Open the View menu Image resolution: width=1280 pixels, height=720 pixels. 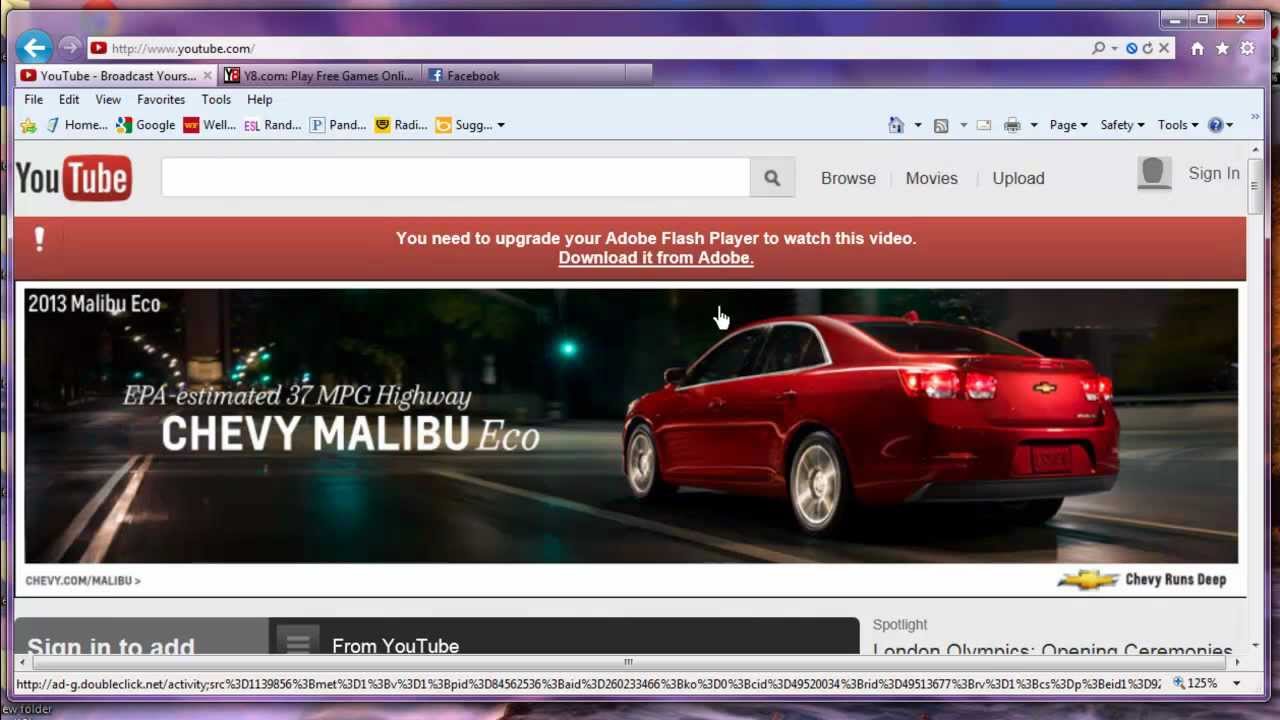[108, 99]
